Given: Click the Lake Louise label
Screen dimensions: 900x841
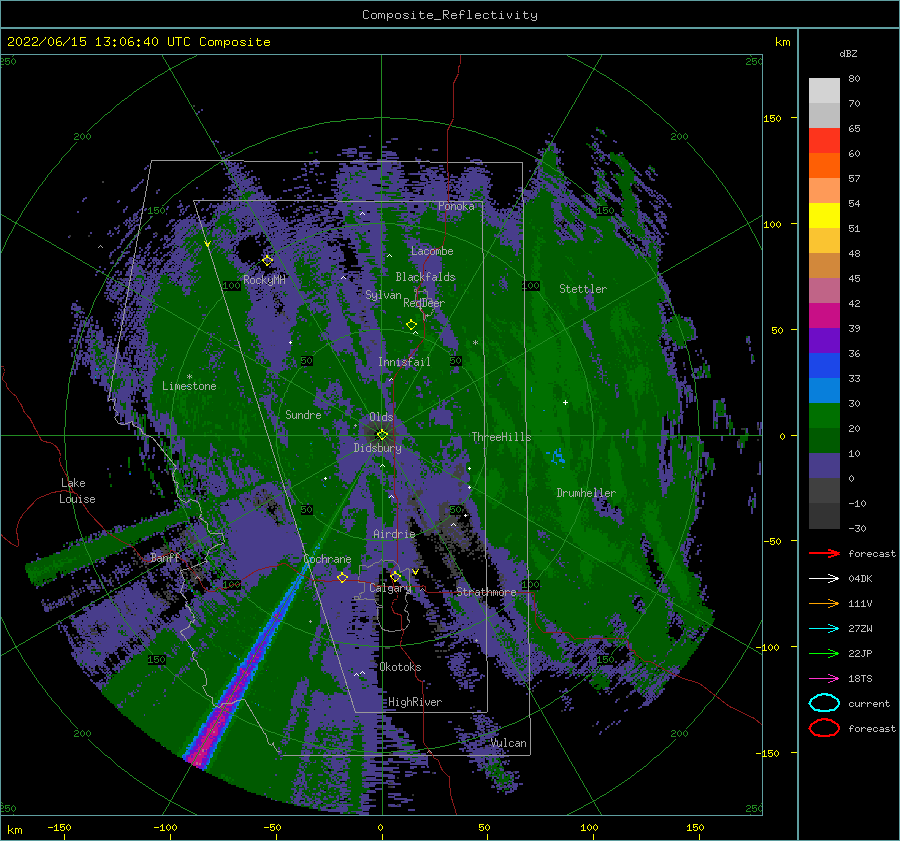Looking at the screenshot, I should [x=77, y=491].
